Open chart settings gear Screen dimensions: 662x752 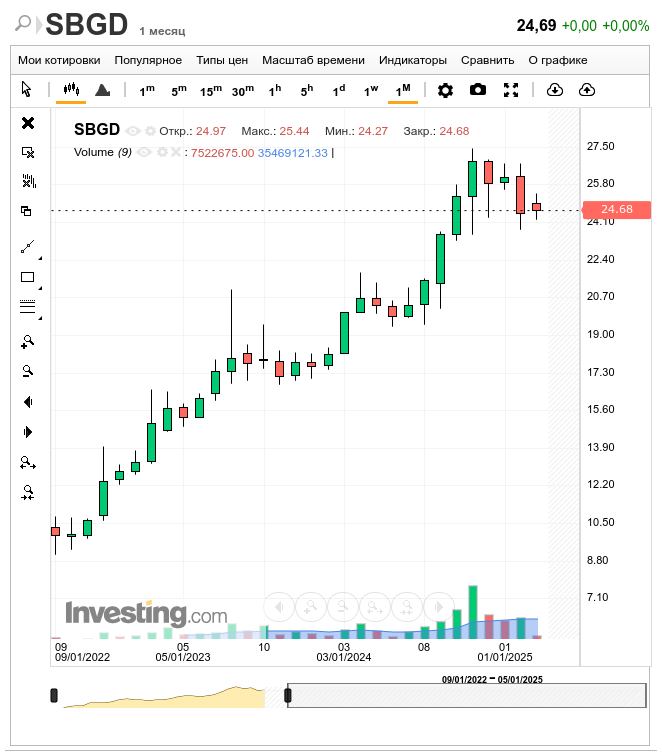[x=445, y=90]
